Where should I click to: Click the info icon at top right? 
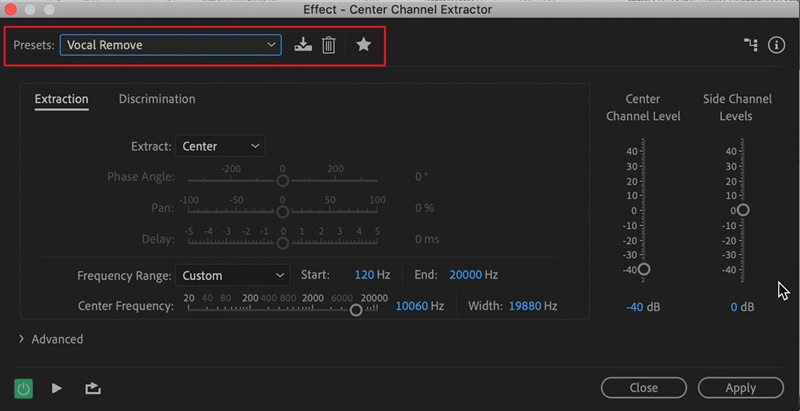click(x=776, y=45)
